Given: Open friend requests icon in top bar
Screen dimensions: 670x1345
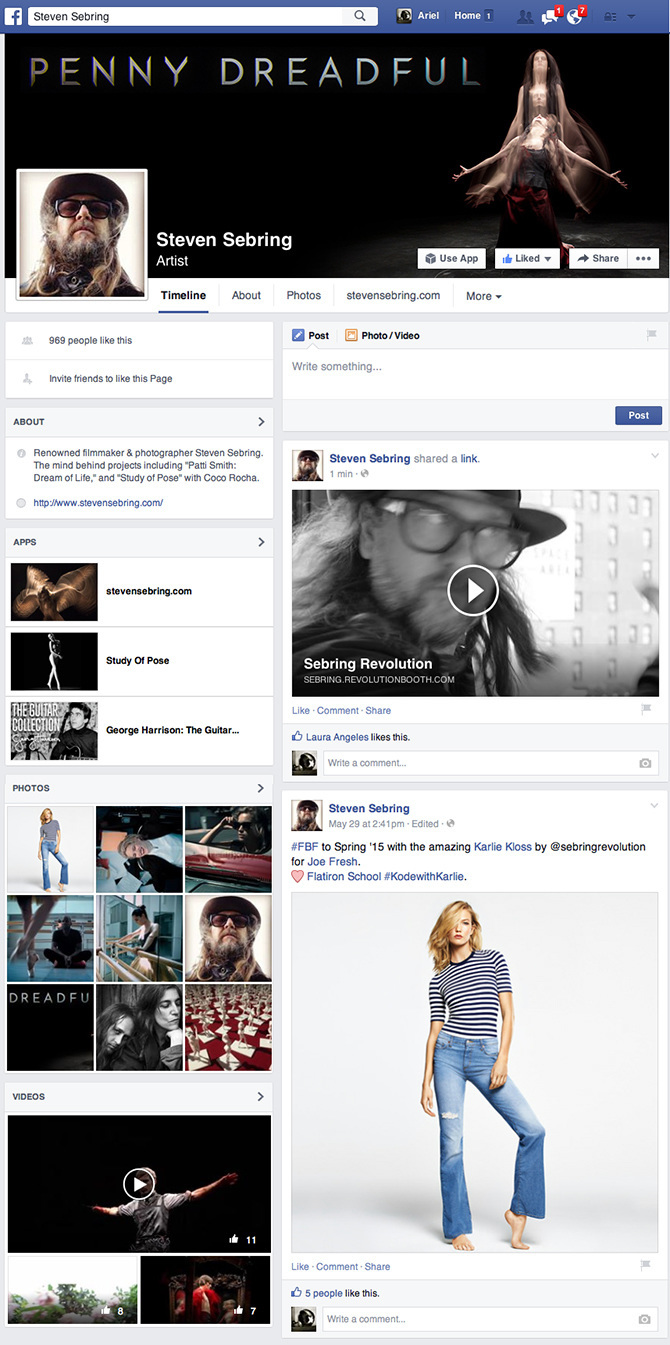Looking at the screenshot, I should [x=525, y=16].
